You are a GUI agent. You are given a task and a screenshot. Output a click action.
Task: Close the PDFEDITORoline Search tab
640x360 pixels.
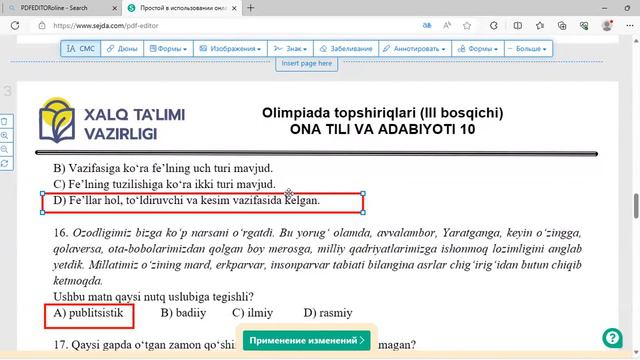pos(115,8)
